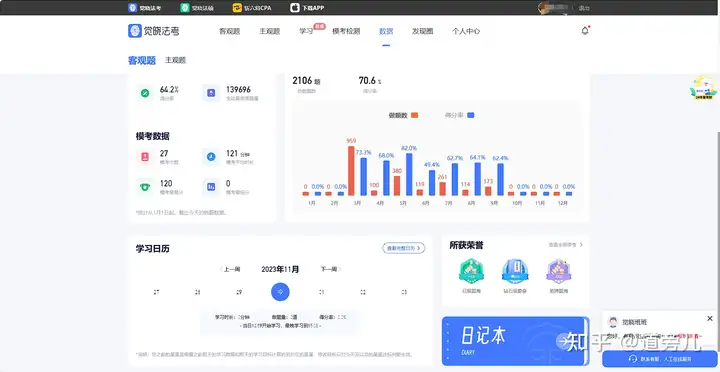The height and width of the screenshot is (372, 720).
Task: Close the customer service chat popup
Action: 709,318
